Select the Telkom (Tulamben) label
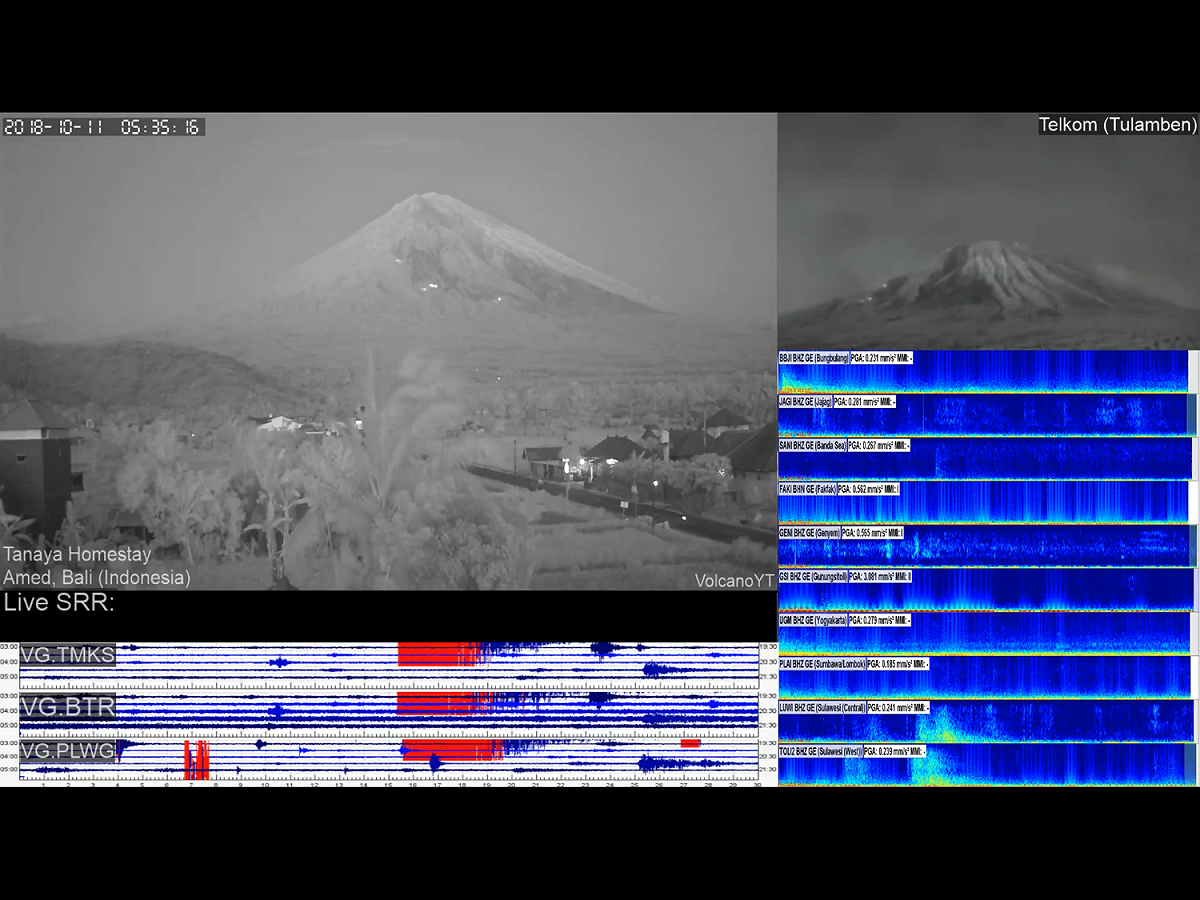The width and height of the screenshot is (1200, 900). [1117, 125]
